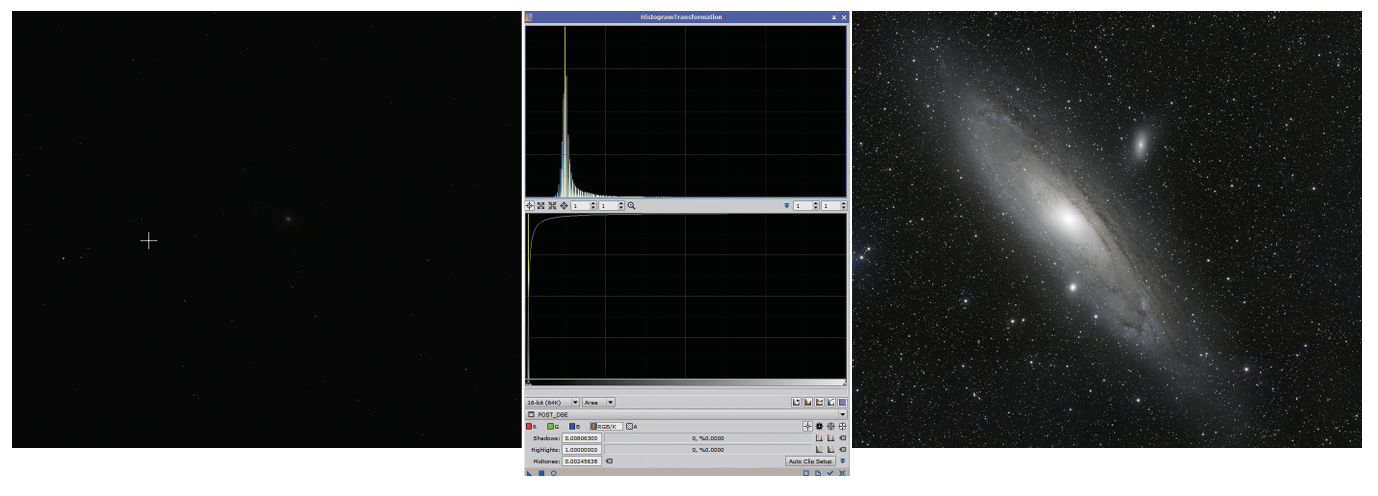This screenshot has height=496, width=1378.
Task: Click second auto clip icon in Highlights row
Action: [x=831, y=450]
